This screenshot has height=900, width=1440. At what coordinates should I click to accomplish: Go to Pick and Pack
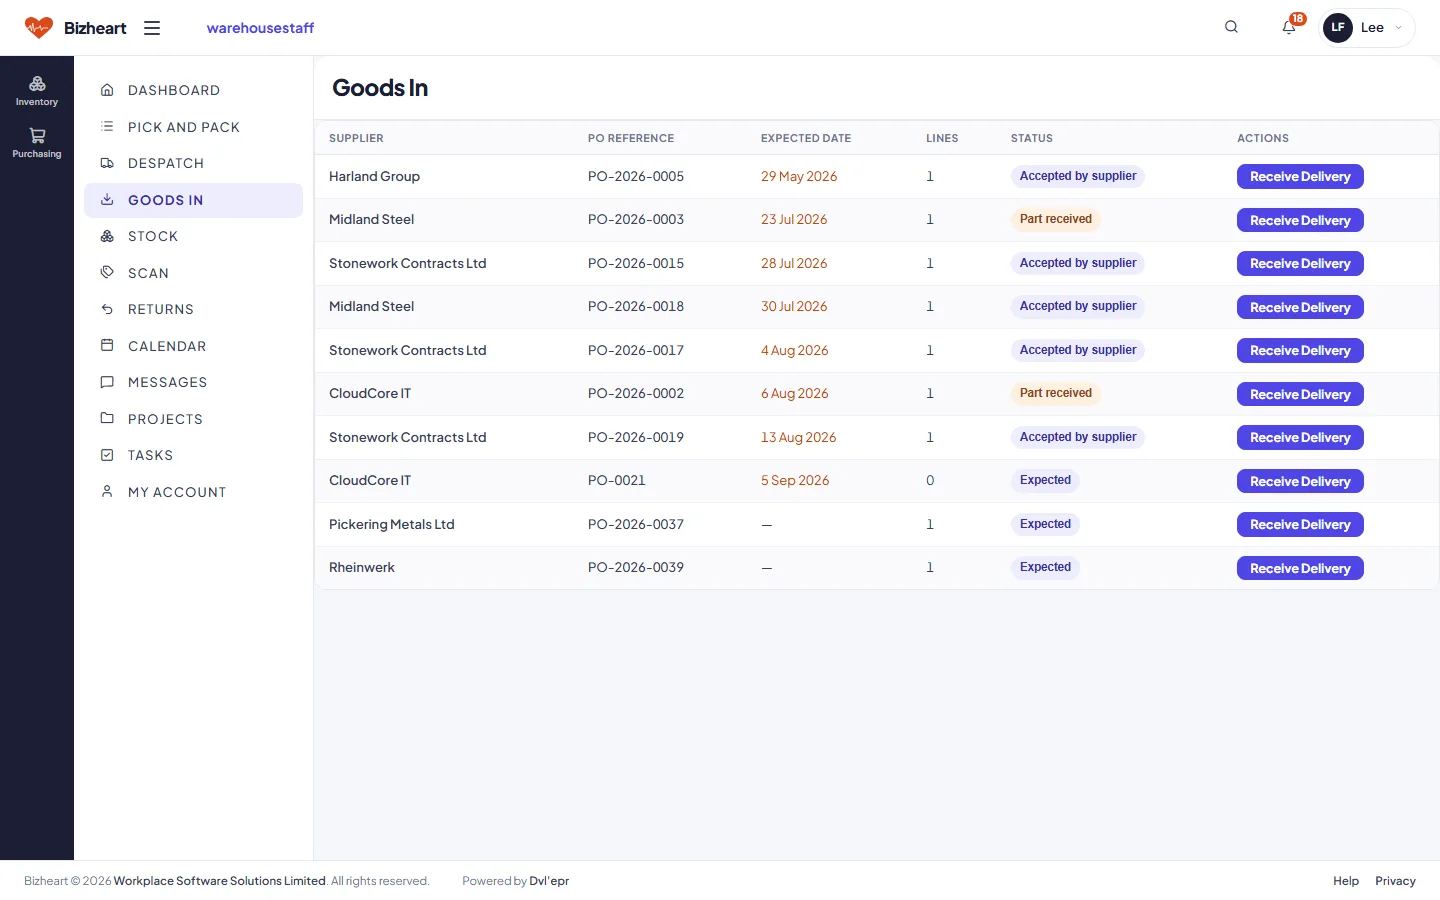(x=193, y=127)
